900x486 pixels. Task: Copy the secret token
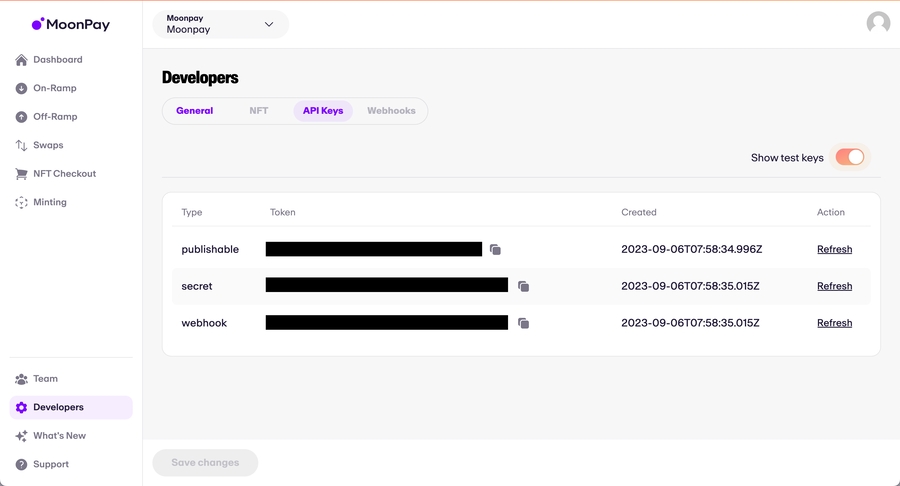point(523,287)
